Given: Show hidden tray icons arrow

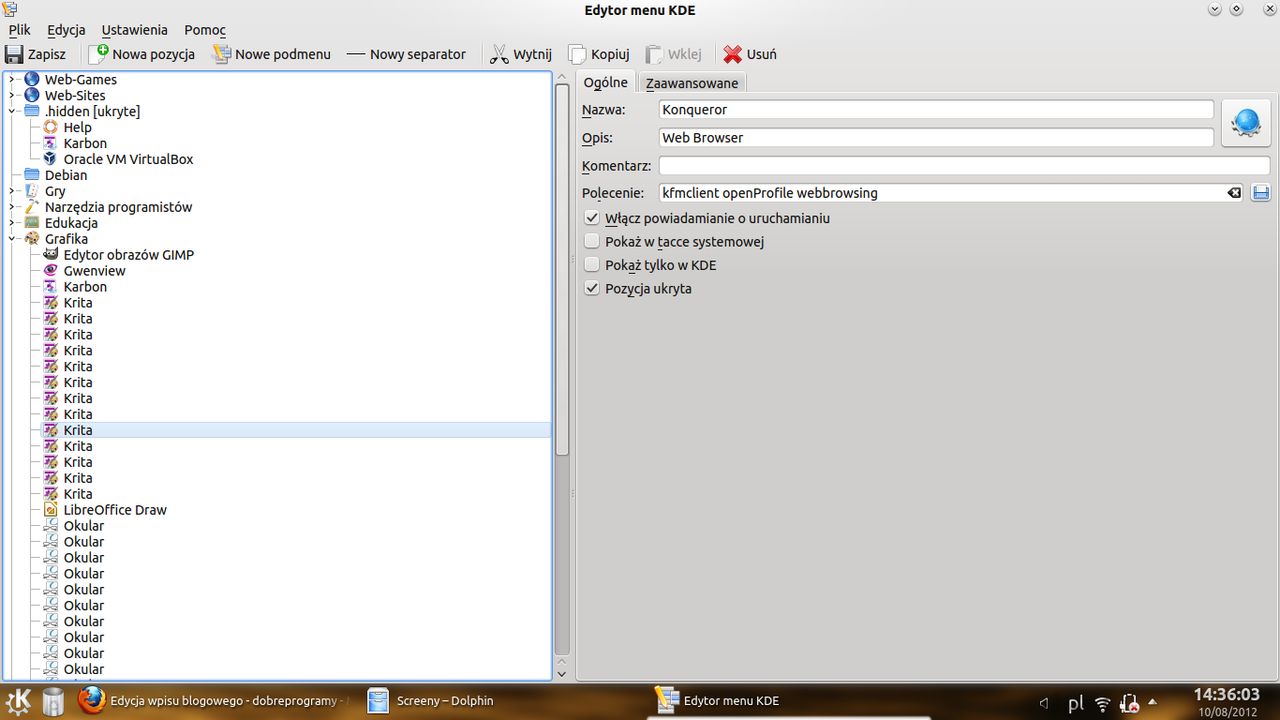Looking at the screenshot, I should tap(1153, 702).
